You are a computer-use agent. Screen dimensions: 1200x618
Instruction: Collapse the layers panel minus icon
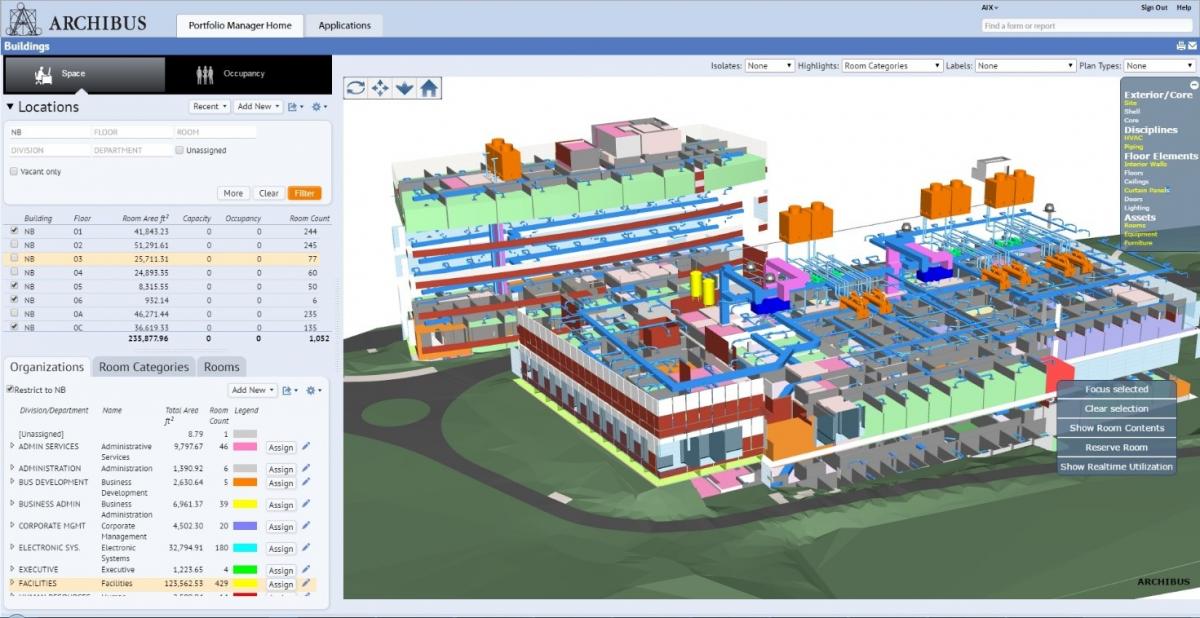point(1193,86)
